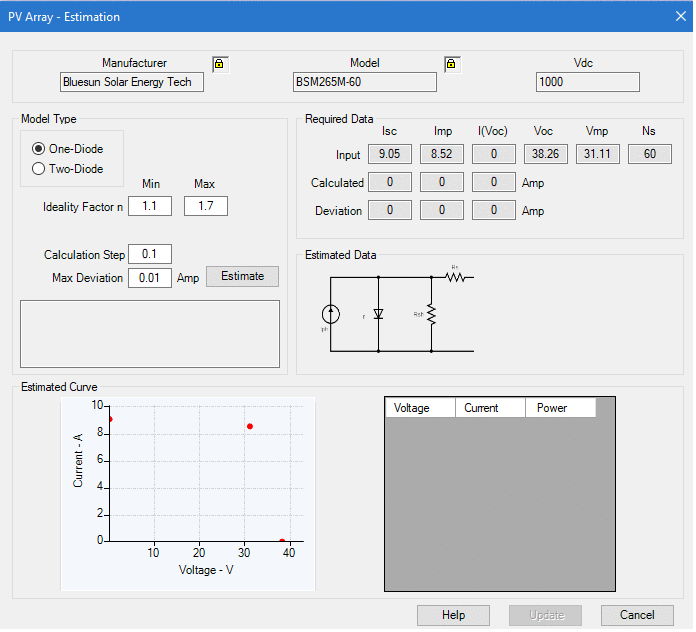This screenshot has height=632, width=696.
Task: Click the Vdc input field
Action: click(x=587, y=82)
